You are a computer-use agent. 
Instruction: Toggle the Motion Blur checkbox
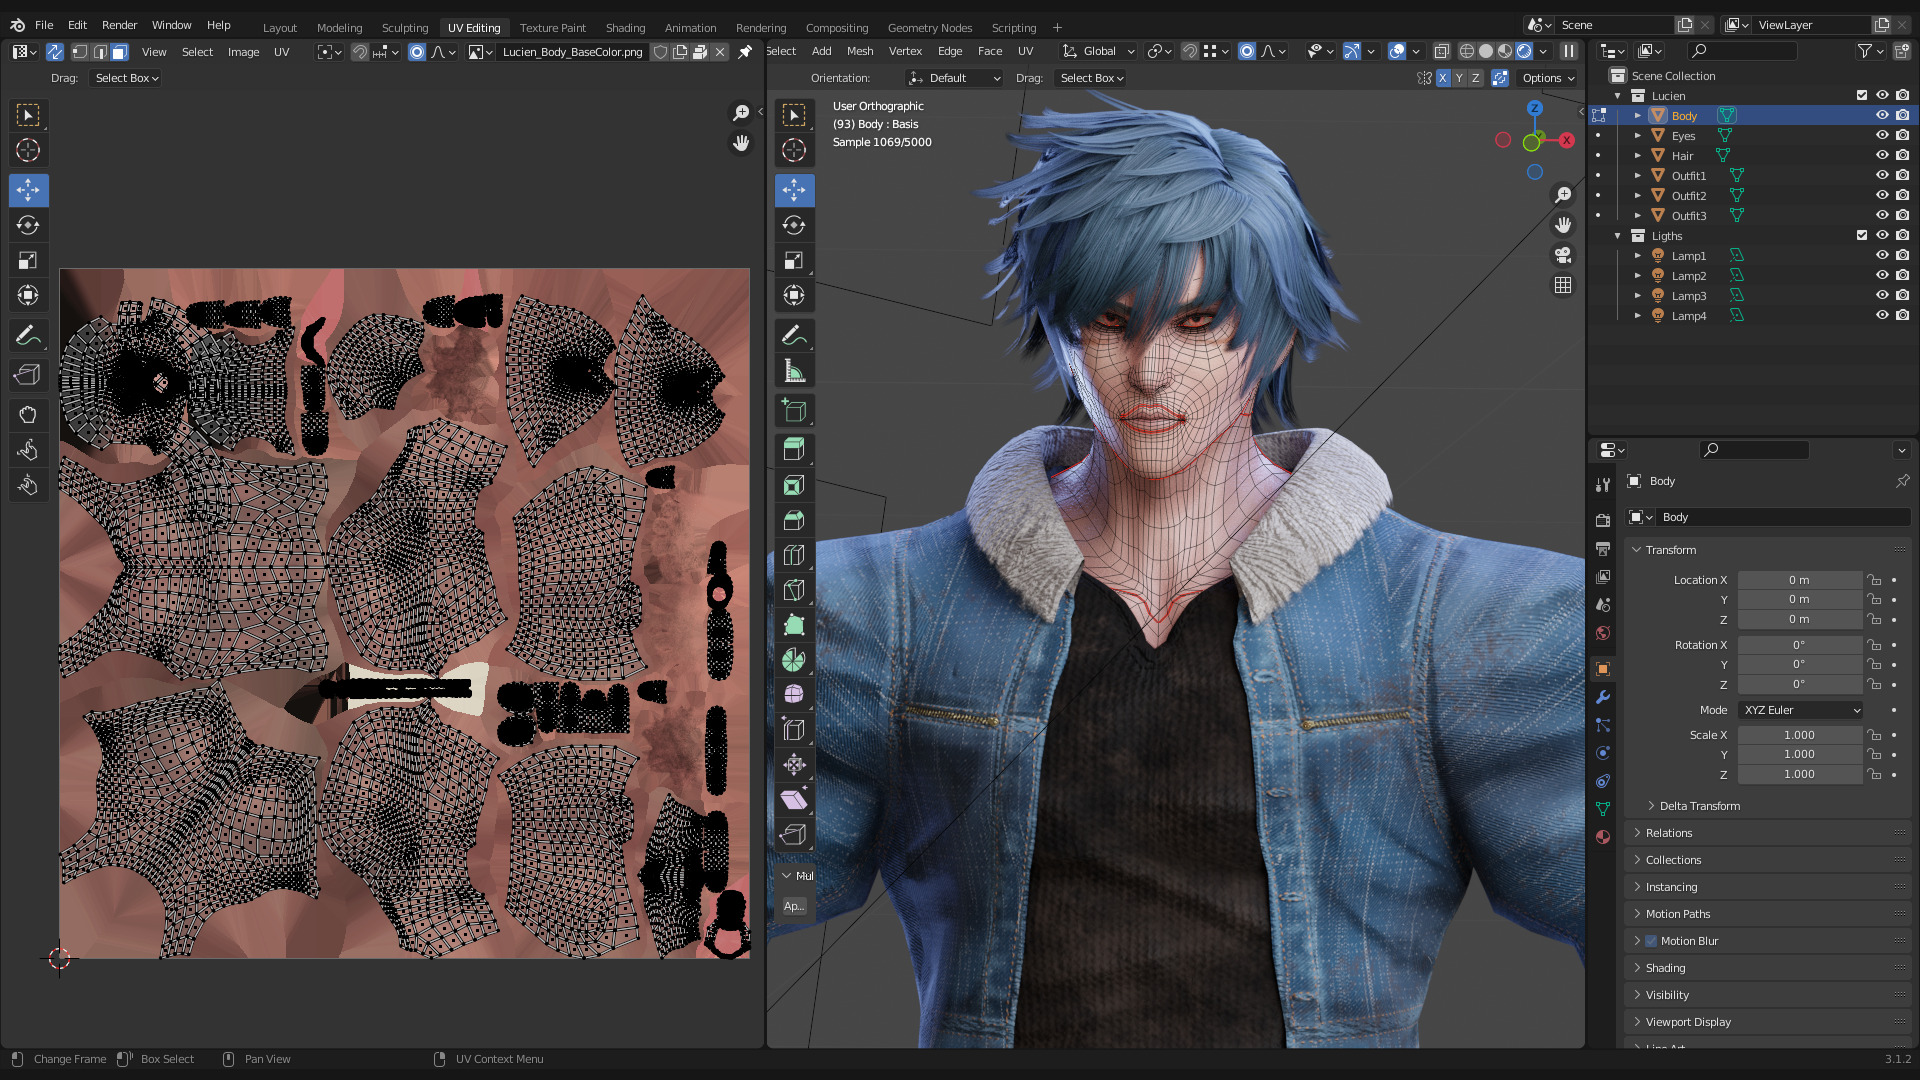tap(1651, 941)
